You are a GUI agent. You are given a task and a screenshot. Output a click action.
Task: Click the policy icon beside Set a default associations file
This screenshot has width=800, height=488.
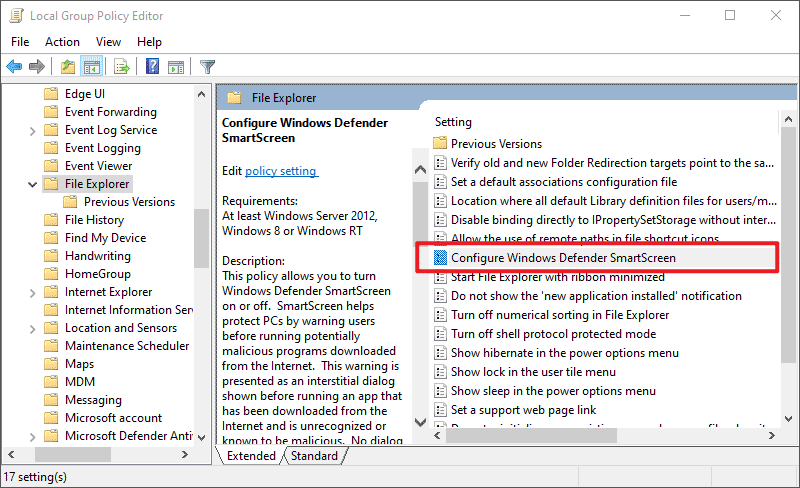coord(440,182)
